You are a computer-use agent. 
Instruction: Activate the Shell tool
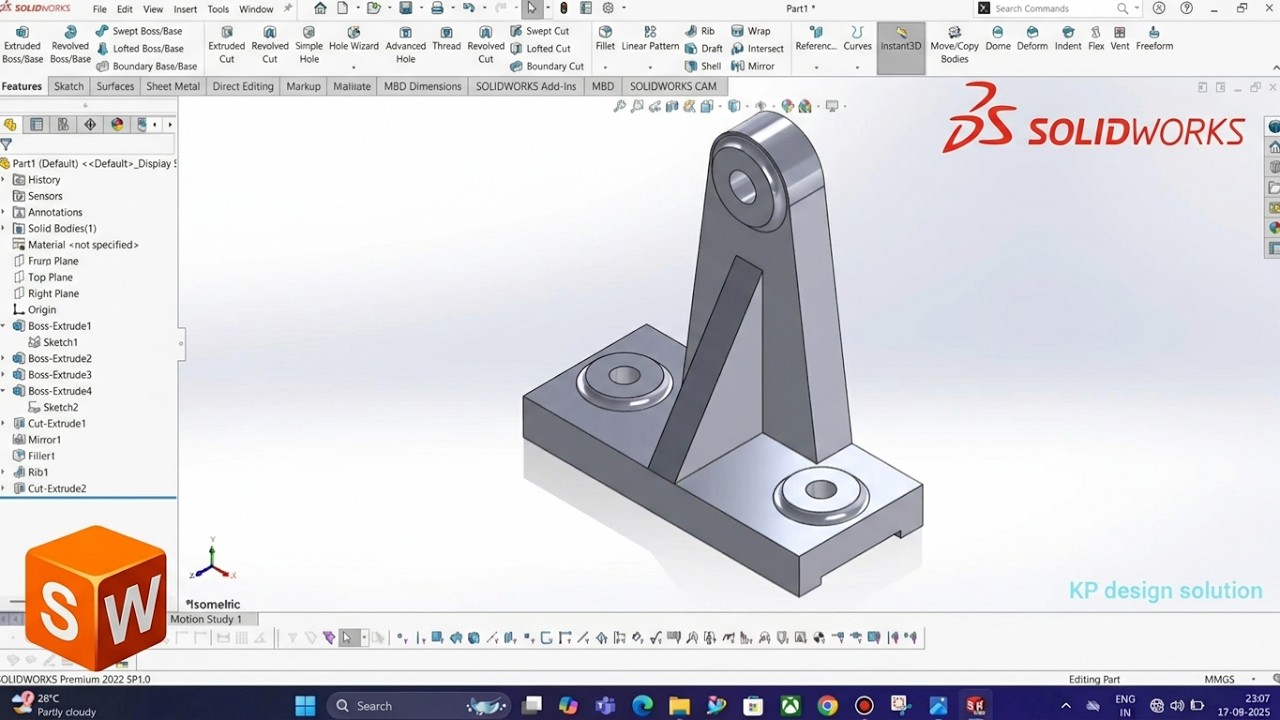pos(703,66)
